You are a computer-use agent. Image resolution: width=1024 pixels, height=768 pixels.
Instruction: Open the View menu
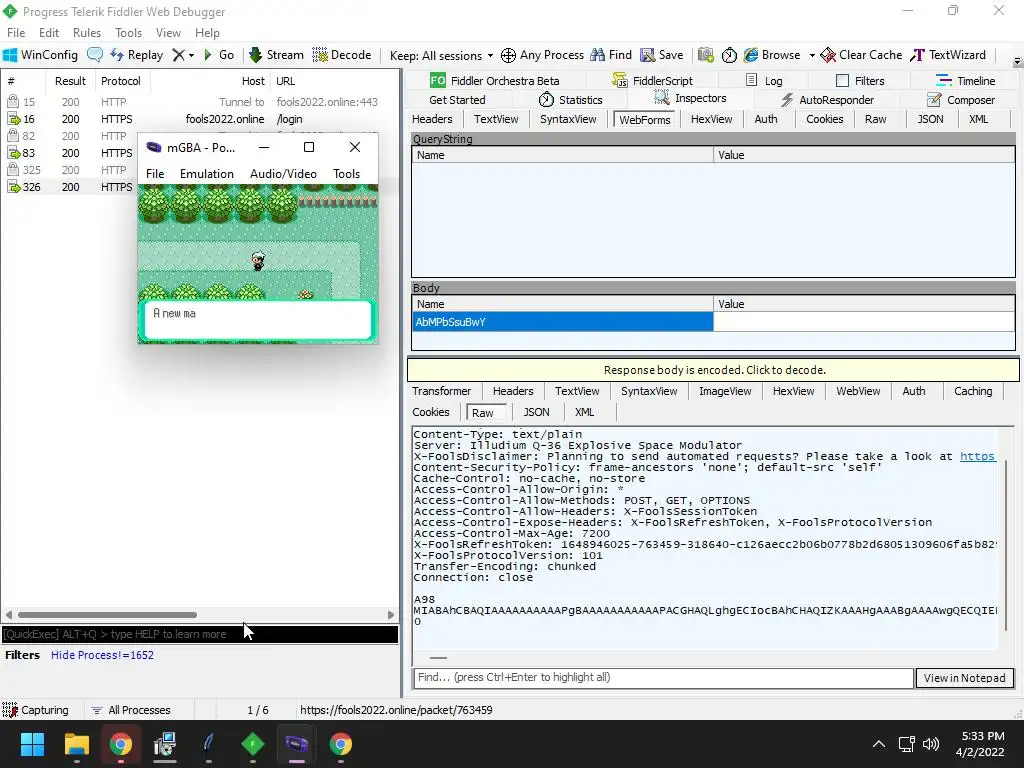(x=168, y=33)
